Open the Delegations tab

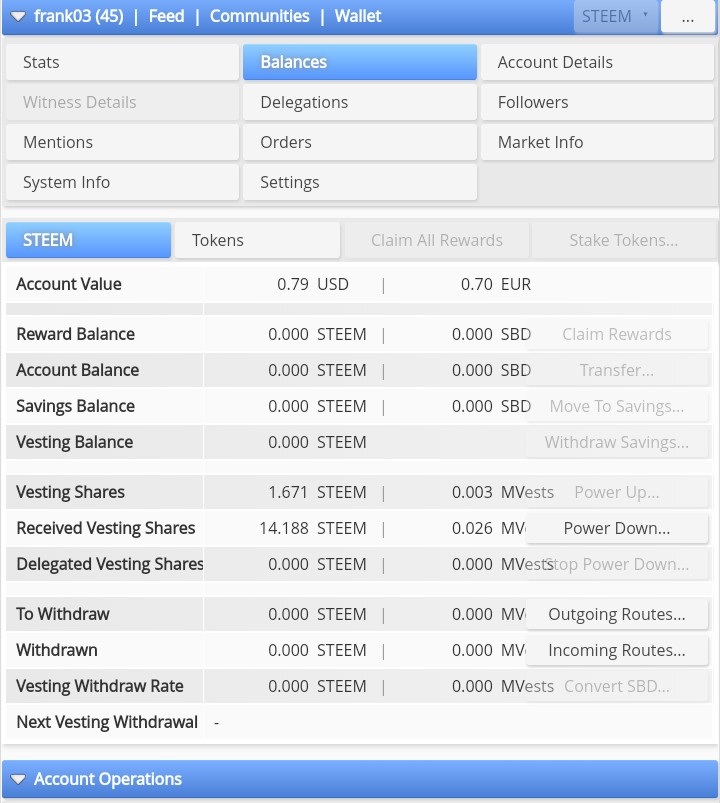[x=359, y=102]
